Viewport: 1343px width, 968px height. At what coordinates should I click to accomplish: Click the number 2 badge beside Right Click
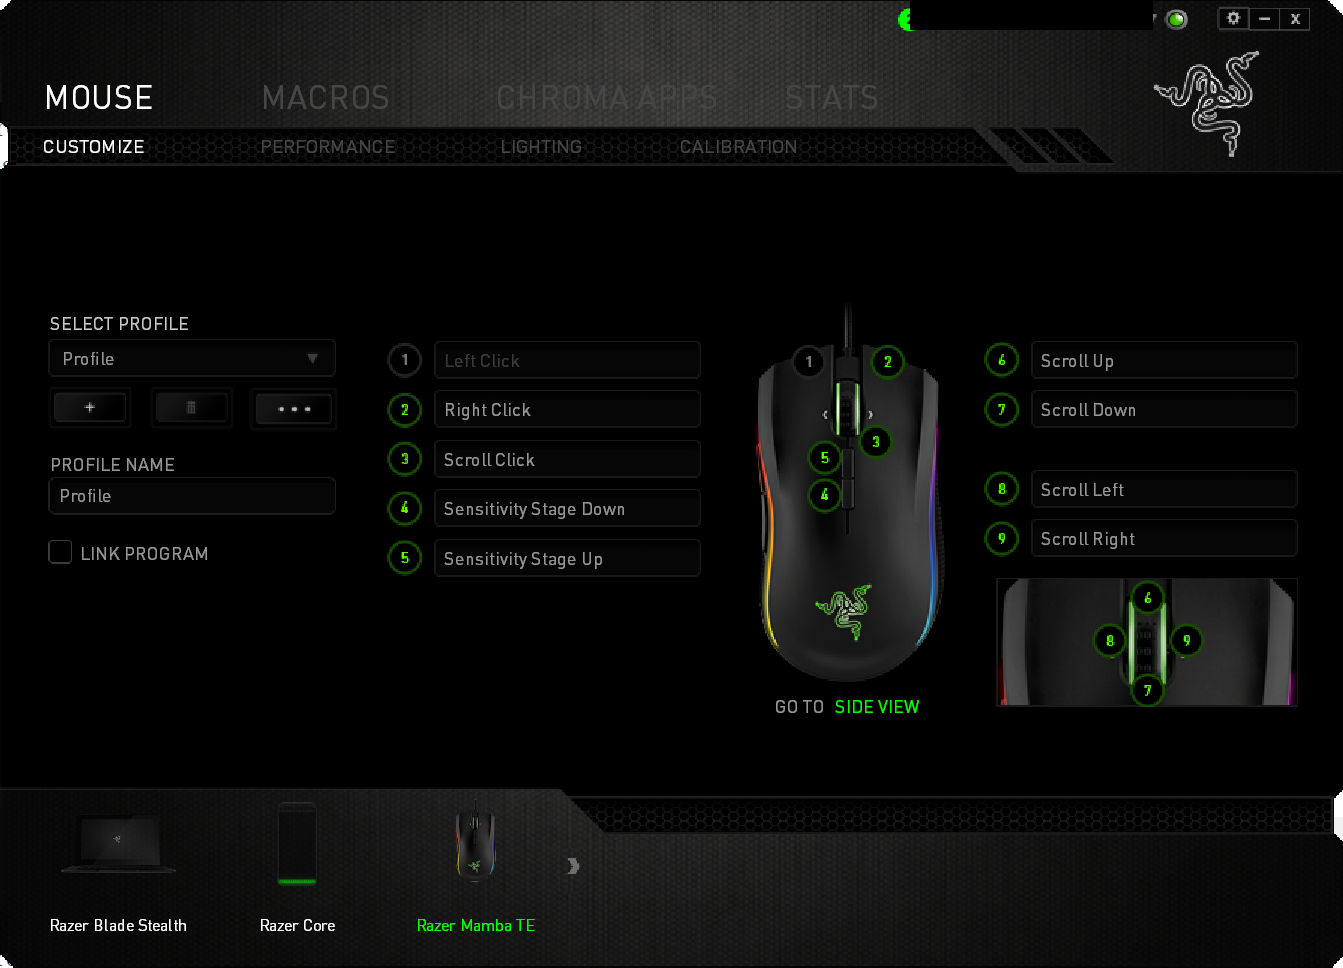404,409
